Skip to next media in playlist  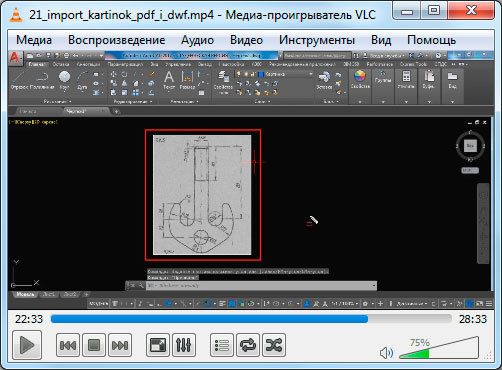tap(120, 345)
